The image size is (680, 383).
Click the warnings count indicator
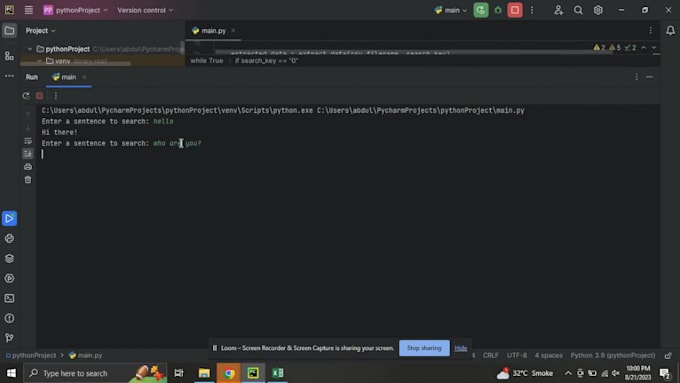click(599, 47)
